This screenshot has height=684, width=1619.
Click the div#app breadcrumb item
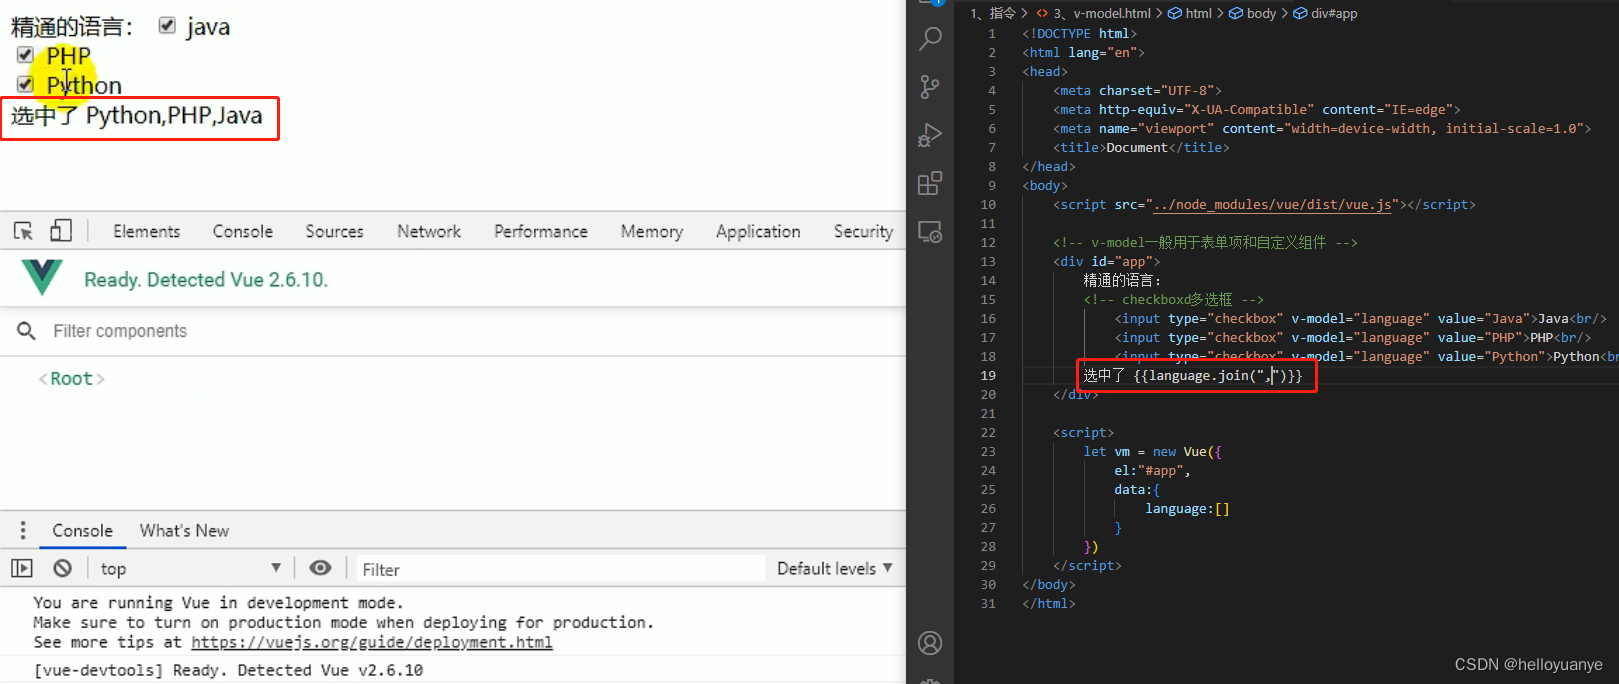coord(1326,13)
